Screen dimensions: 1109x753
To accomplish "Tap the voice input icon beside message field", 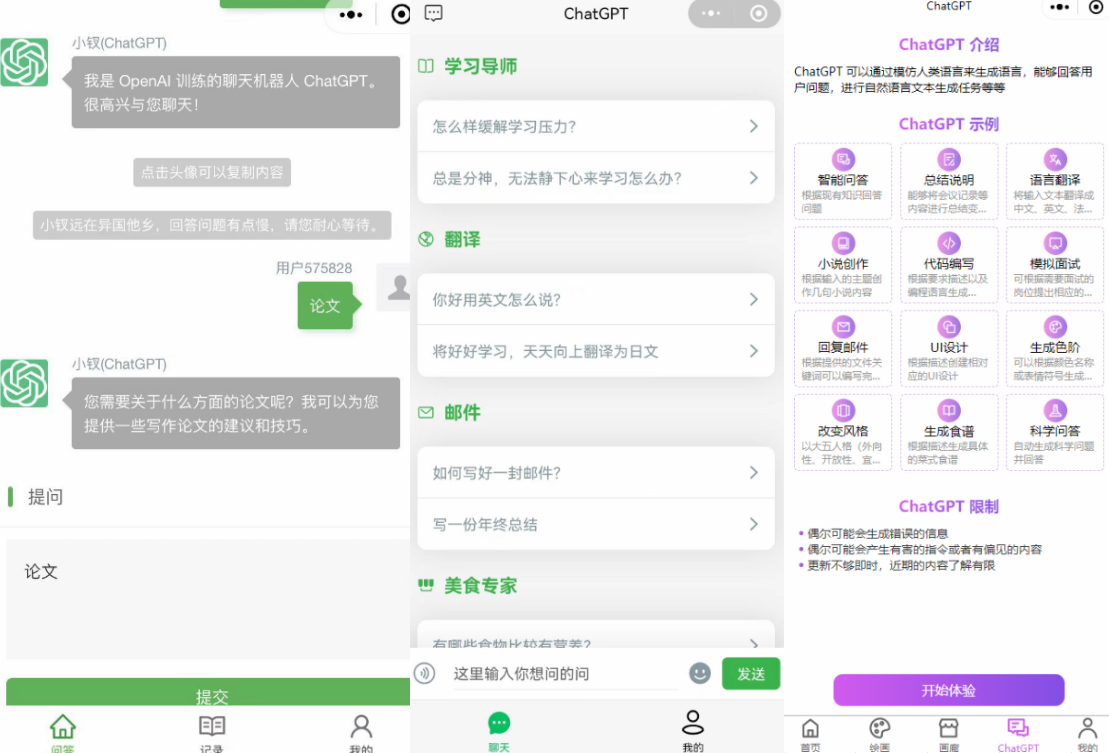I will pos(424,672).
